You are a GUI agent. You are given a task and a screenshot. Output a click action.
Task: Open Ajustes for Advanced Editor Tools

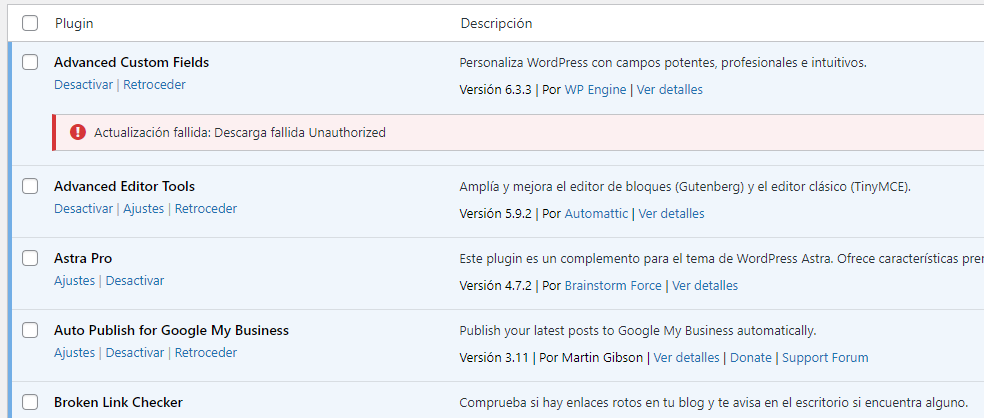[144, 209]
